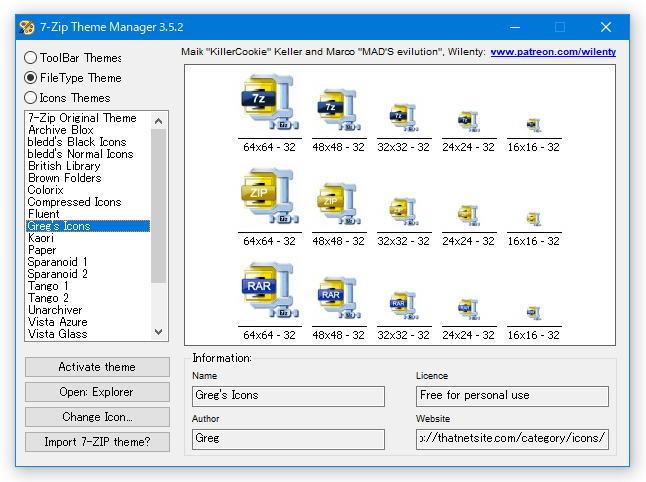Click the 32x32 RAR archive icon preview
Viewport: 646px width, 482px height.
(x=404, y=305)
